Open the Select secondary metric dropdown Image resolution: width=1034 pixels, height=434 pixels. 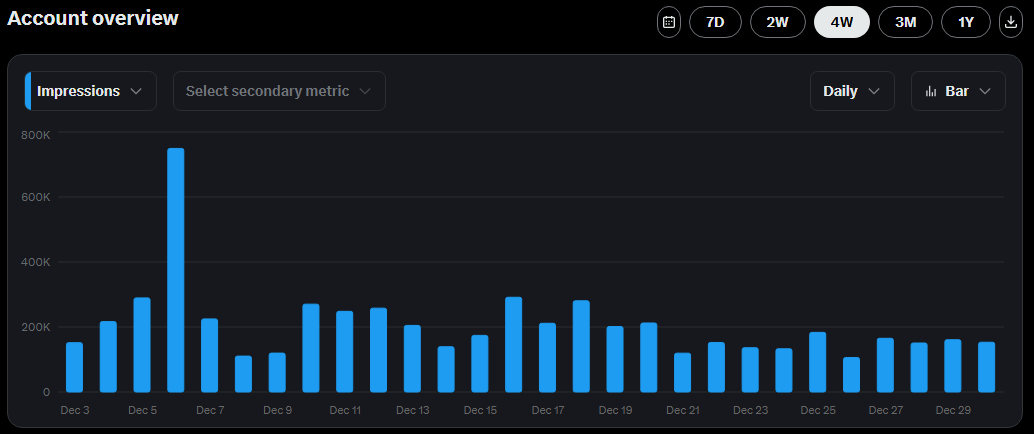click(279, 91)
